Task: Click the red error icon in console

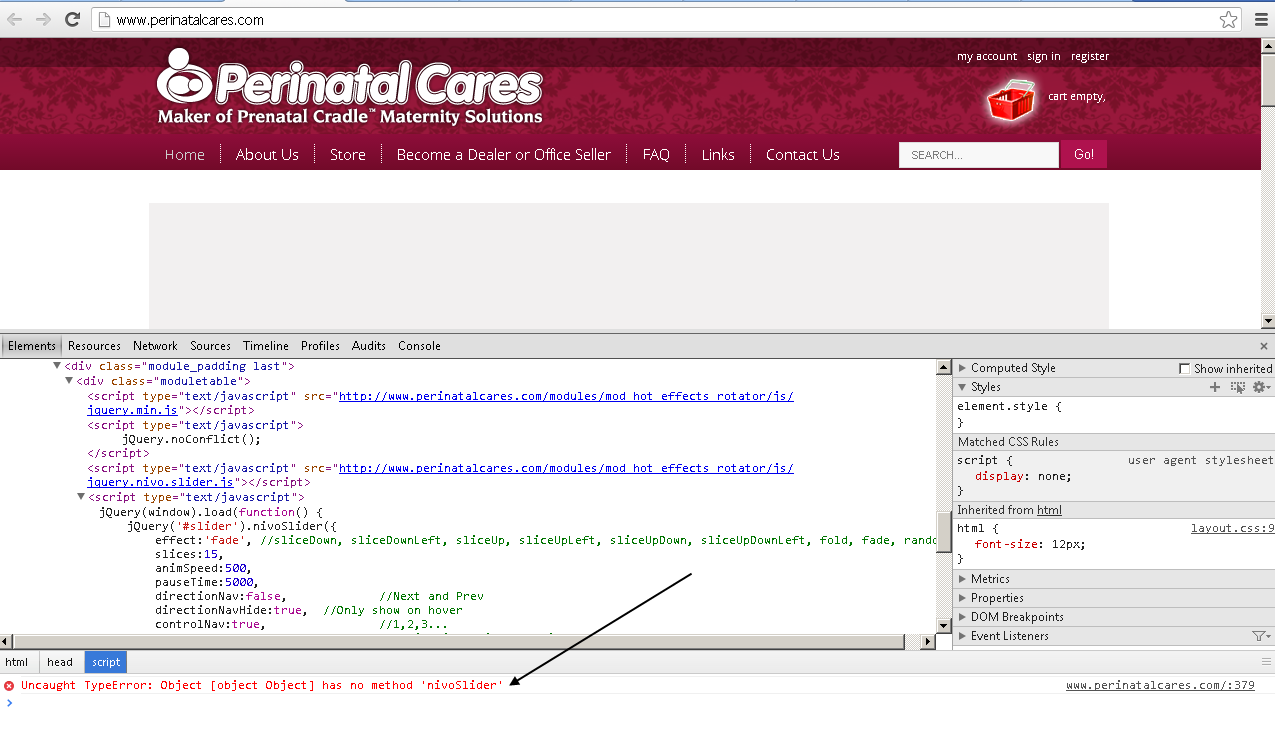Action: 9,685
